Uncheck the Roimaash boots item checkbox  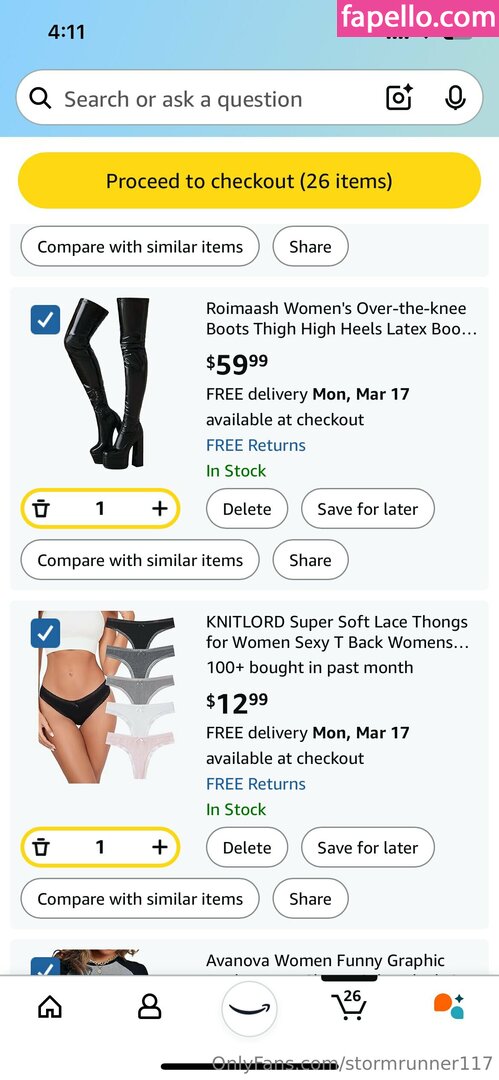pos(45,320)
